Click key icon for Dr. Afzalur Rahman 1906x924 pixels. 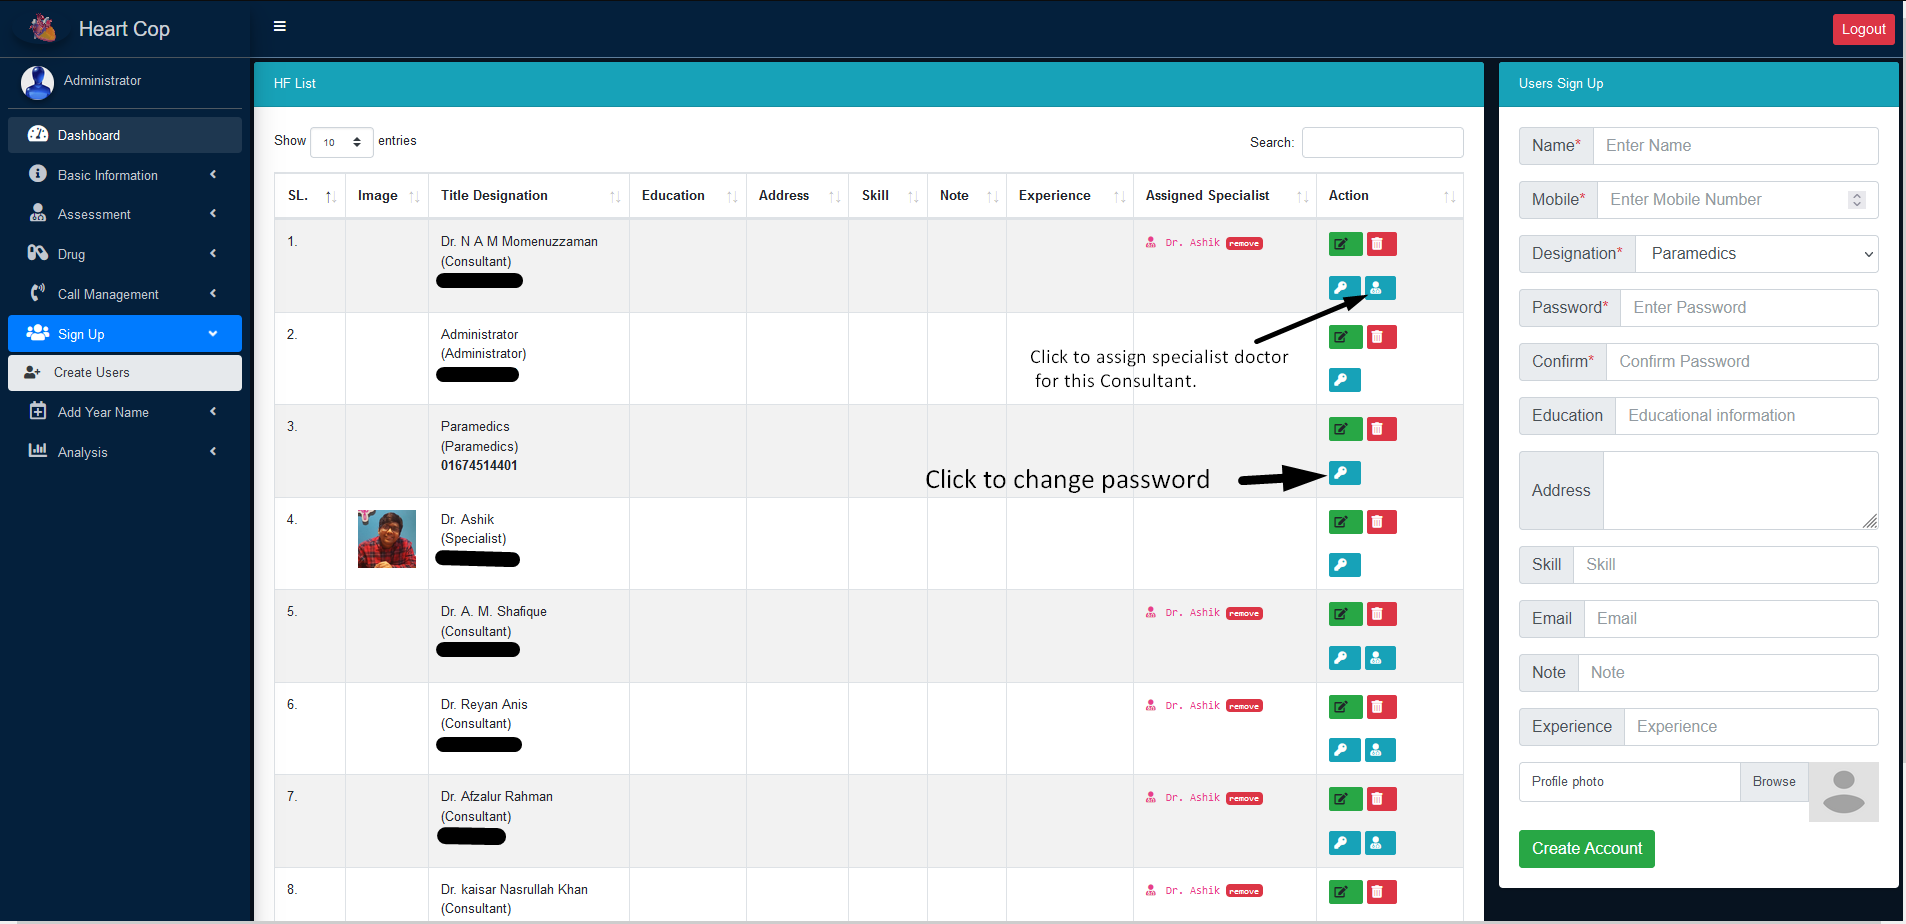tap(1344, 843)
